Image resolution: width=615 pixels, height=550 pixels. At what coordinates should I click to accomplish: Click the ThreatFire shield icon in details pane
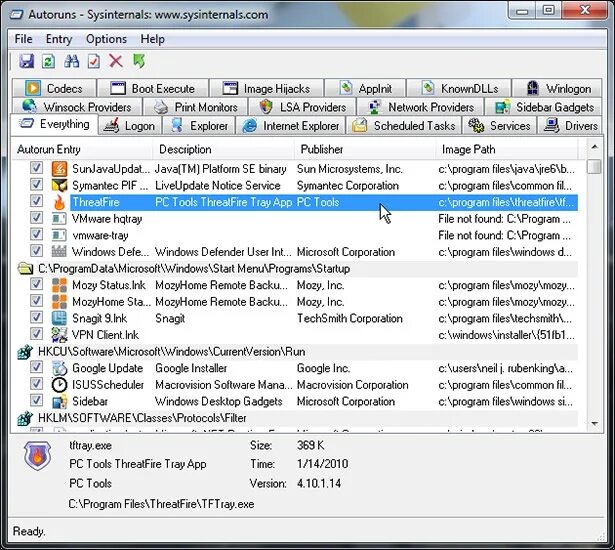[37, 455]
